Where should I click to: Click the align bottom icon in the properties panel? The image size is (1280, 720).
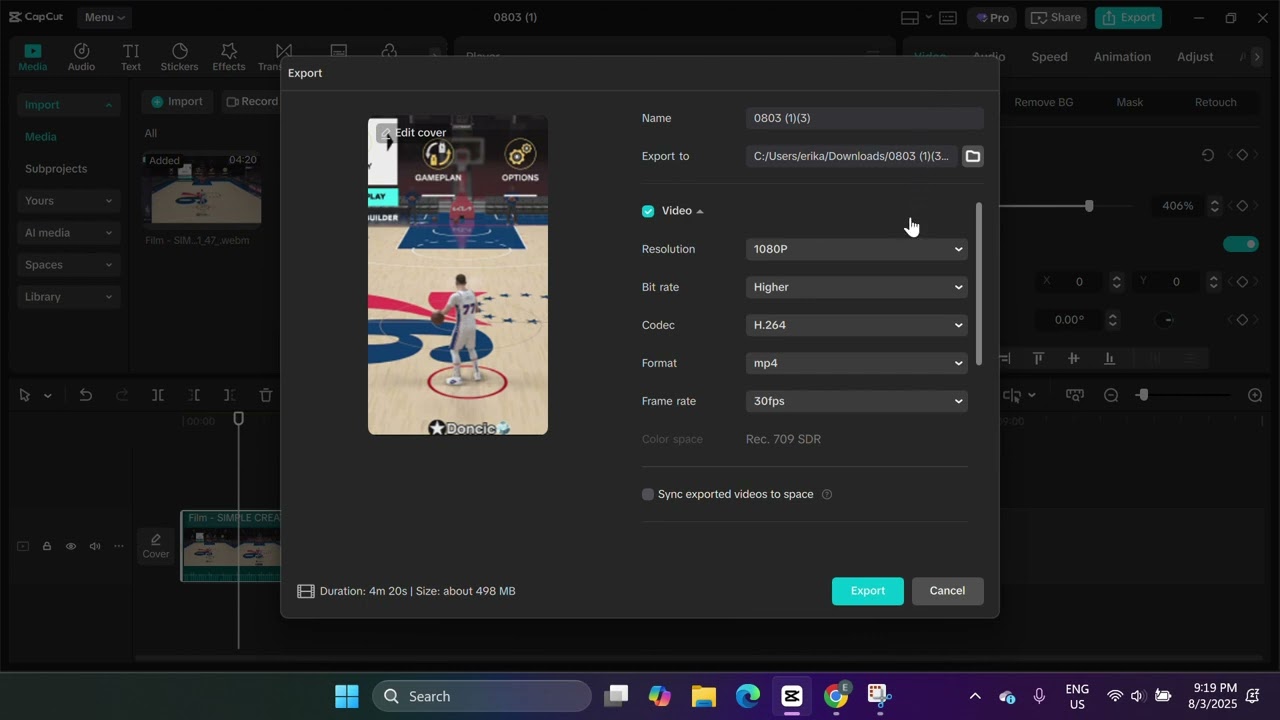point(1109,358)
